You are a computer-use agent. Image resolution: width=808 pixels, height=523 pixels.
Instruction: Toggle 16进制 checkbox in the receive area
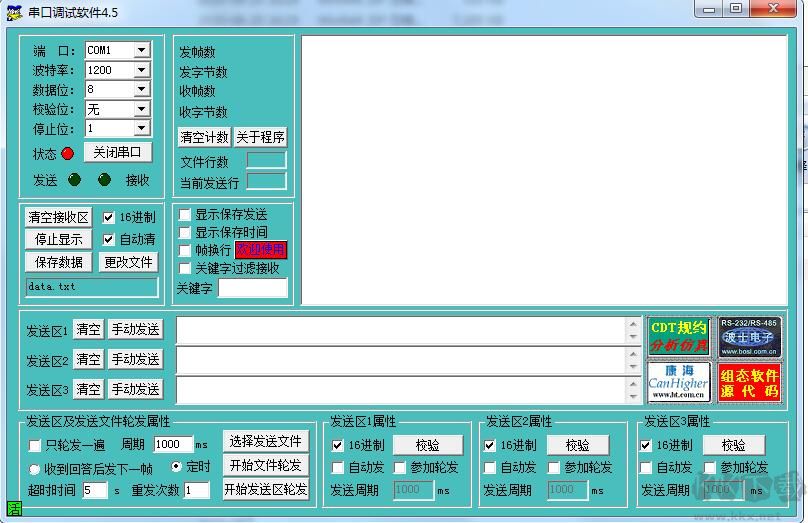click(x=109, y=217)
